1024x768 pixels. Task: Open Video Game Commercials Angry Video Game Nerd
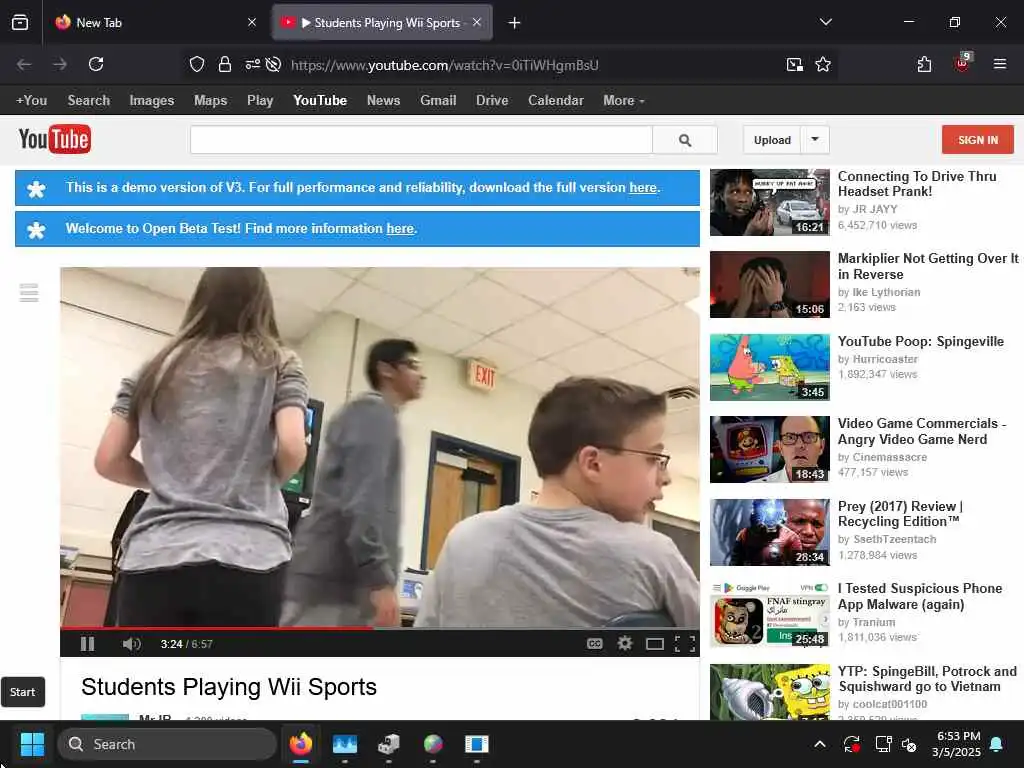[x=921, y=431]
